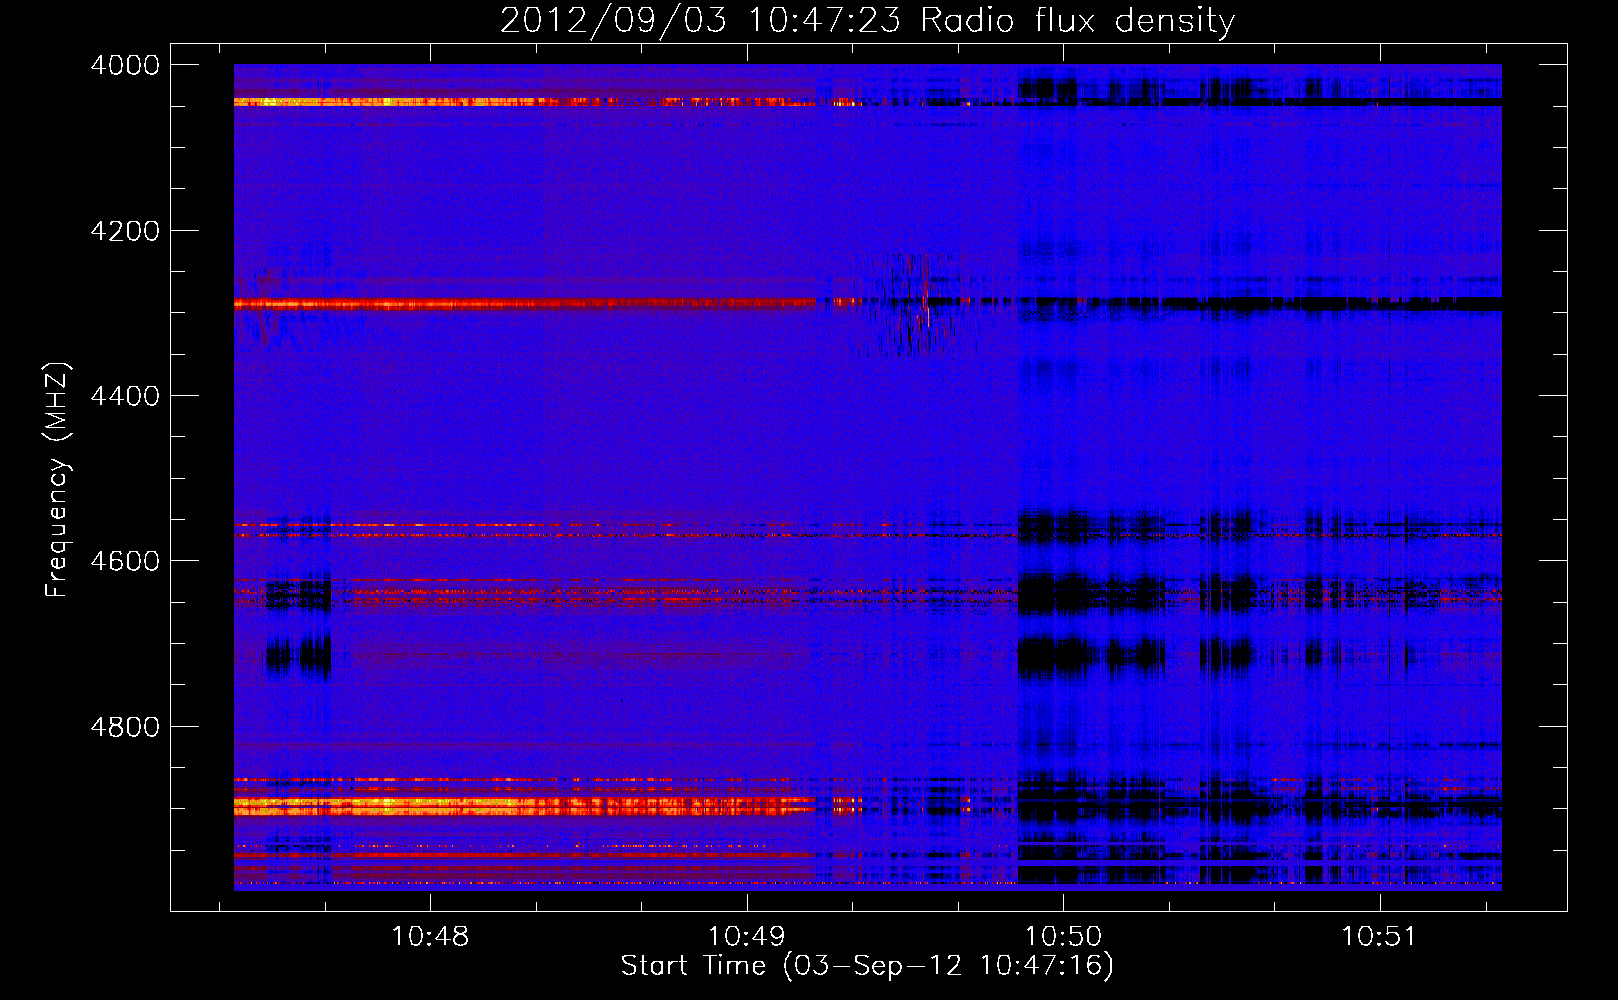Select the 4800 frequency tick label
Viewport: 1618px width, 1000px height.
[x=125, y=726]
